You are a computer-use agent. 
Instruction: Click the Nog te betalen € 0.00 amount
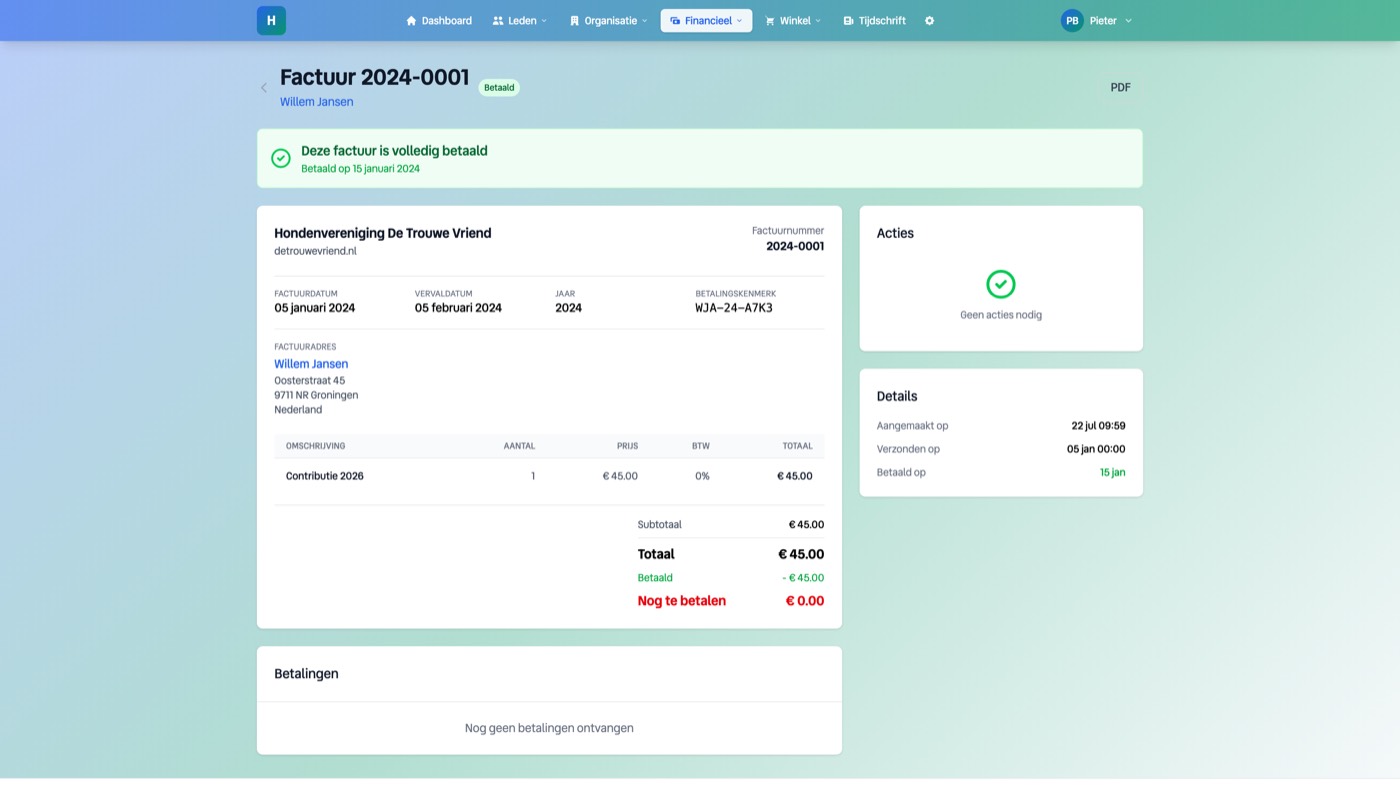click(805, 601)
